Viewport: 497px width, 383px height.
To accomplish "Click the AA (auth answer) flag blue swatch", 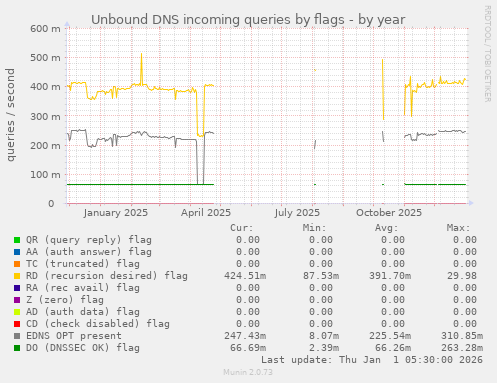I will click(x=17, y=252).
